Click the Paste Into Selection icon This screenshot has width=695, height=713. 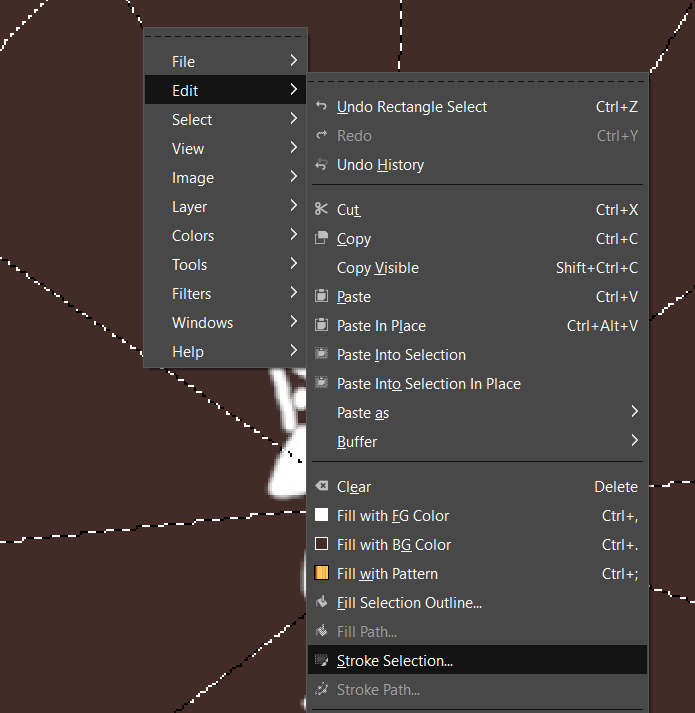321,355
